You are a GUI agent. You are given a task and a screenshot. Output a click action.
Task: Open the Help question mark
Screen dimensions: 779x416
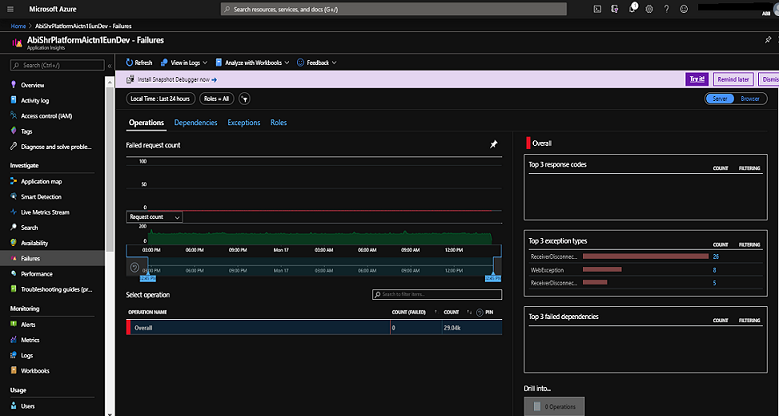(x=667, y=9)
